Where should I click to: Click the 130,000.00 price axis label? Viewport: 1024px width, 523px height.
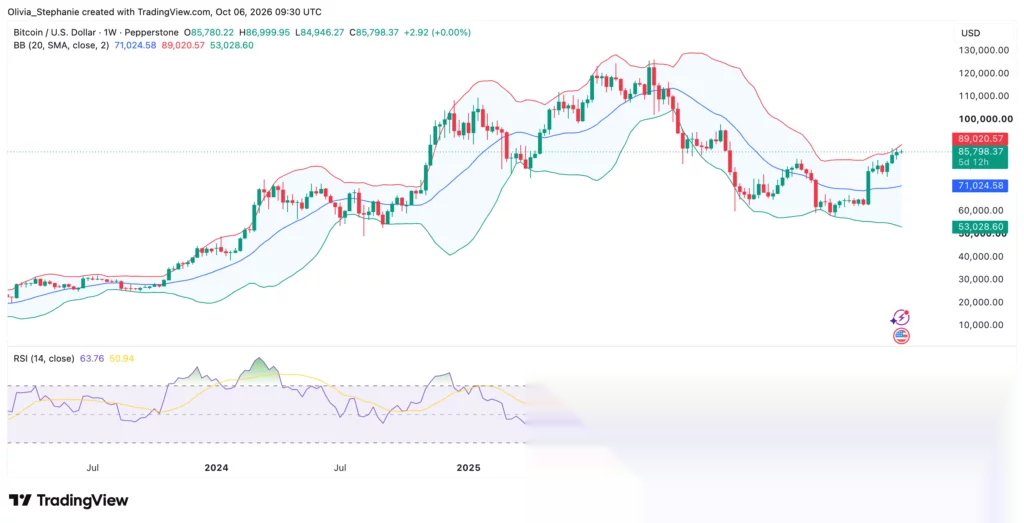[x=984, y=50]
